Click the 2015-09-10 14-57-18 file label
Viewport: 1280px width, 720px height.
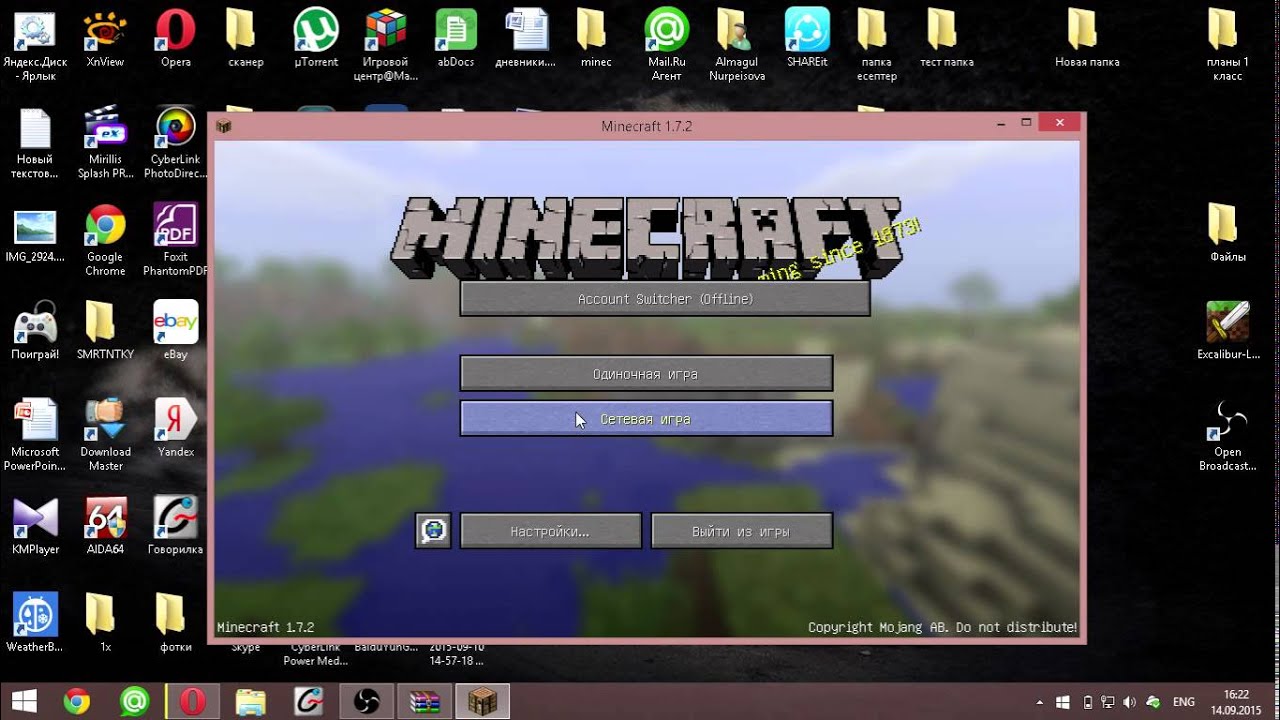(456, 654)
